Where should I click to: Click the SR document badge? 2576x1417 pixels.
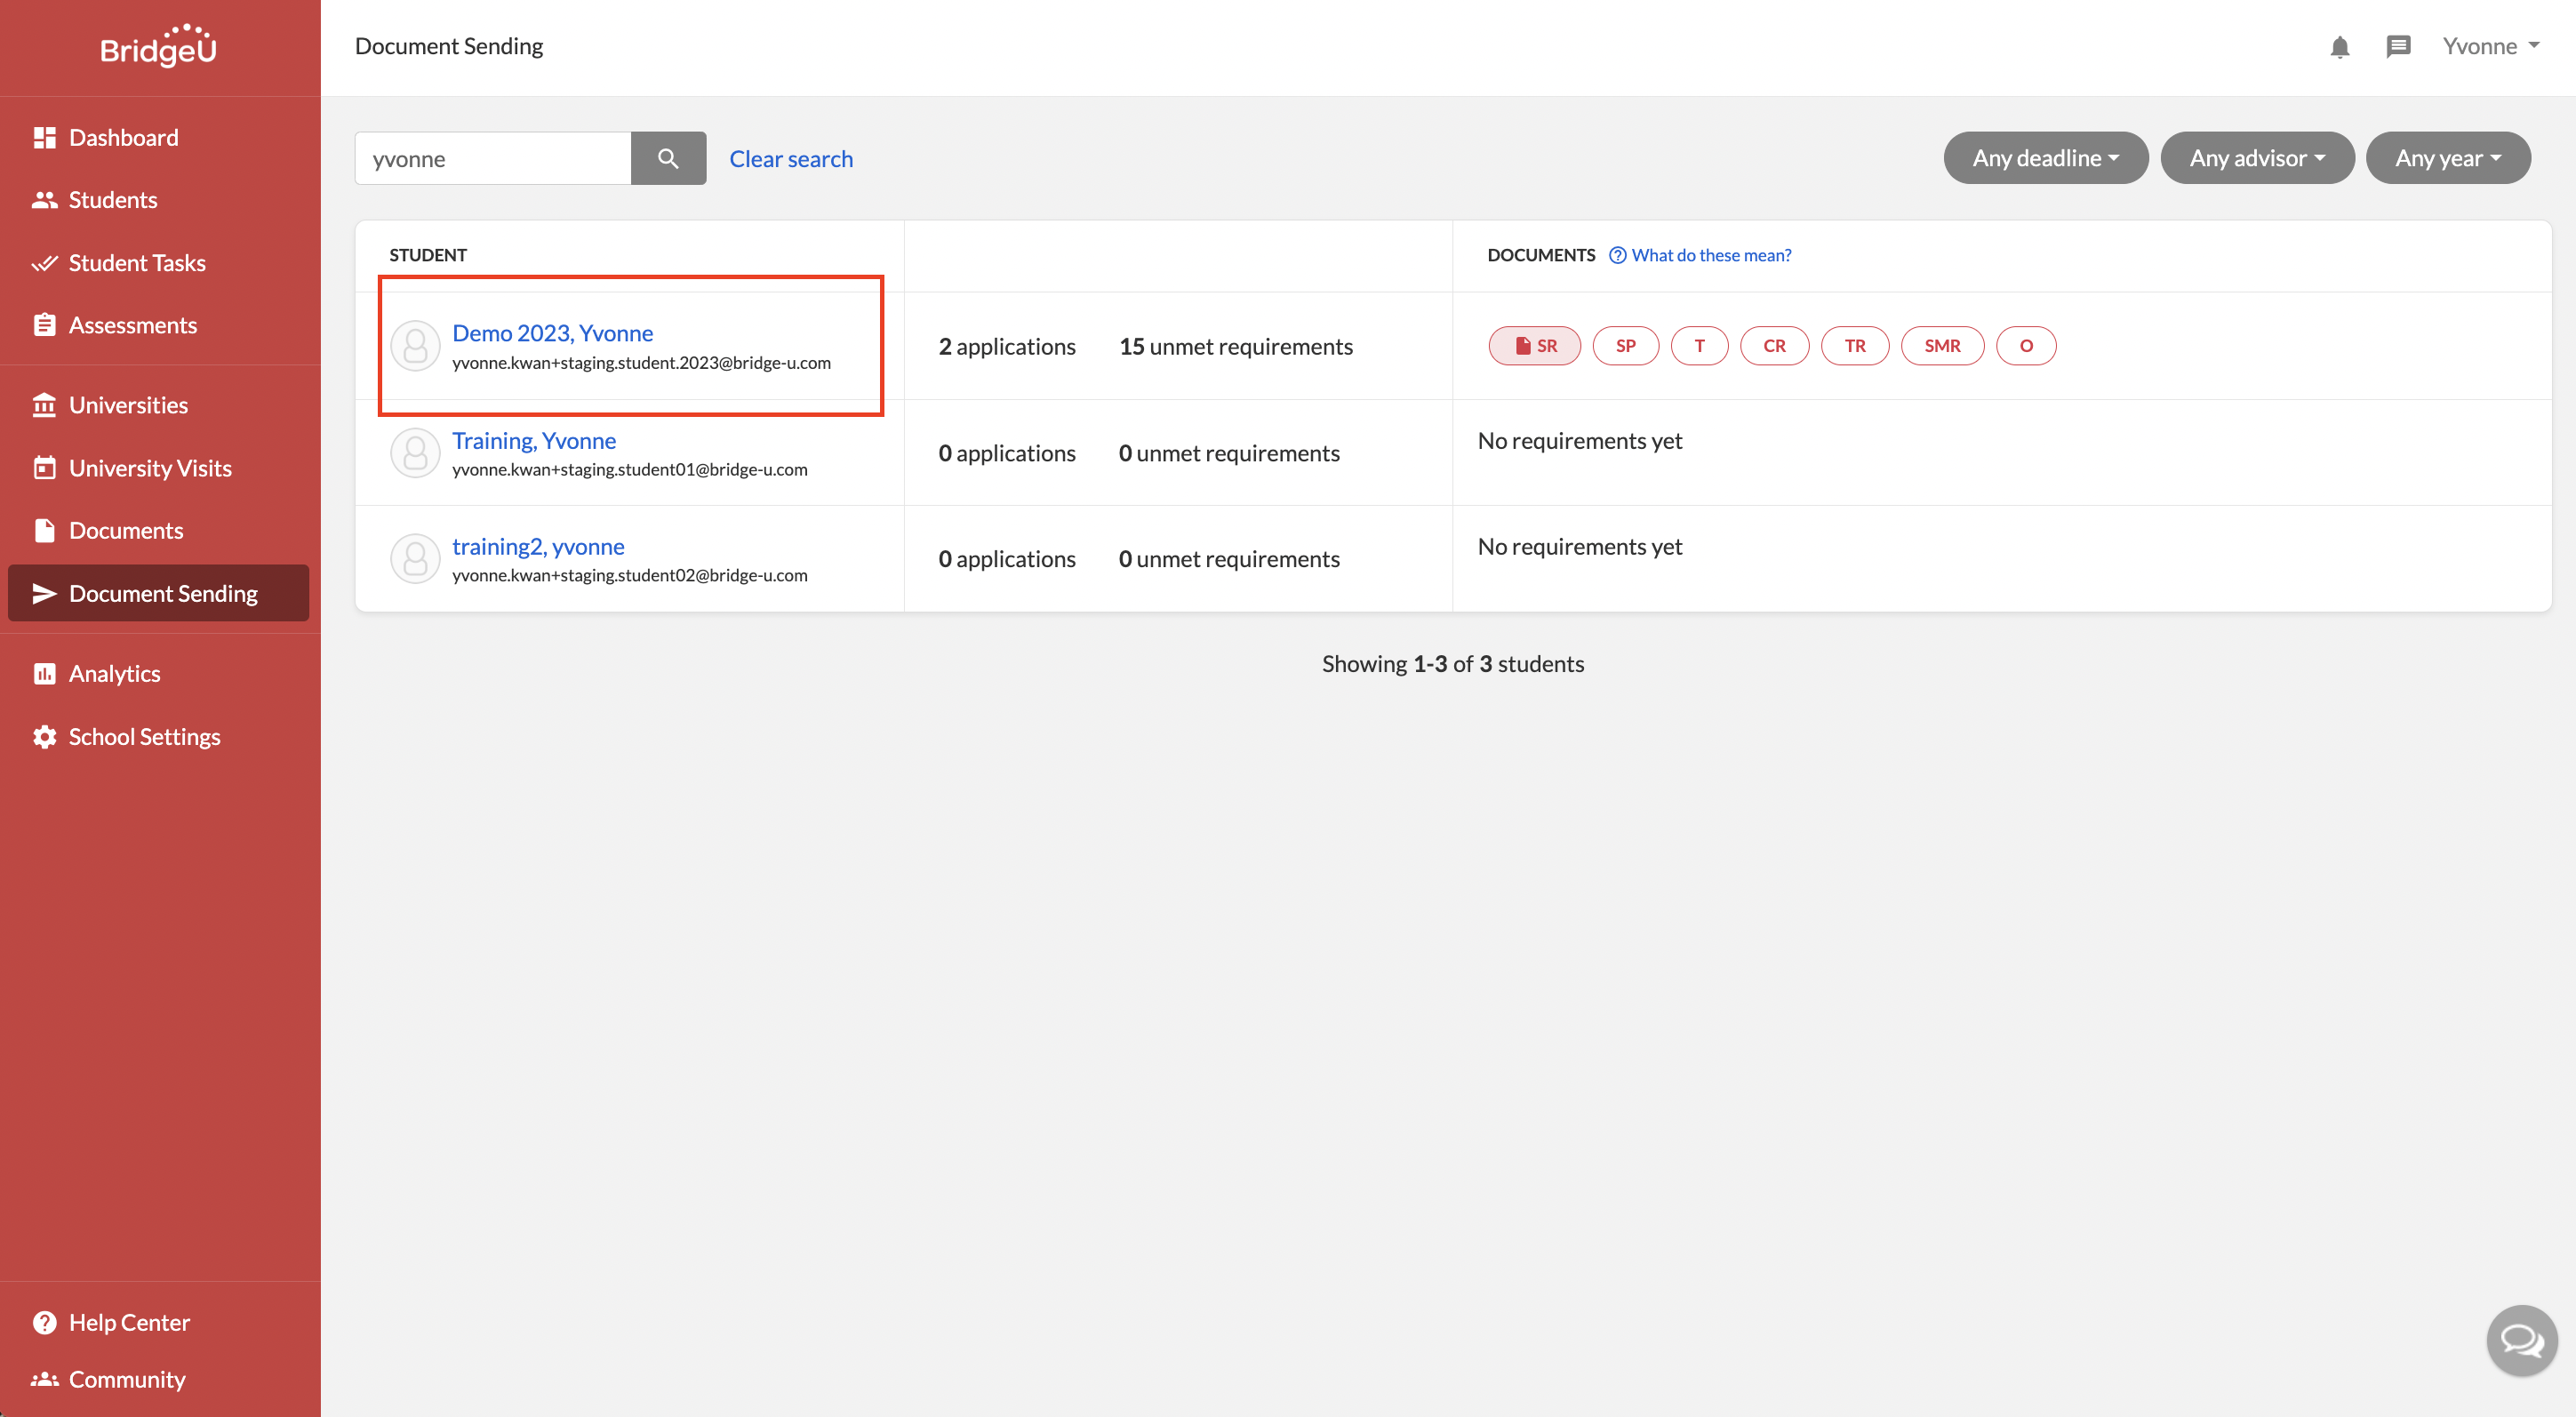tap(1534, 346)
